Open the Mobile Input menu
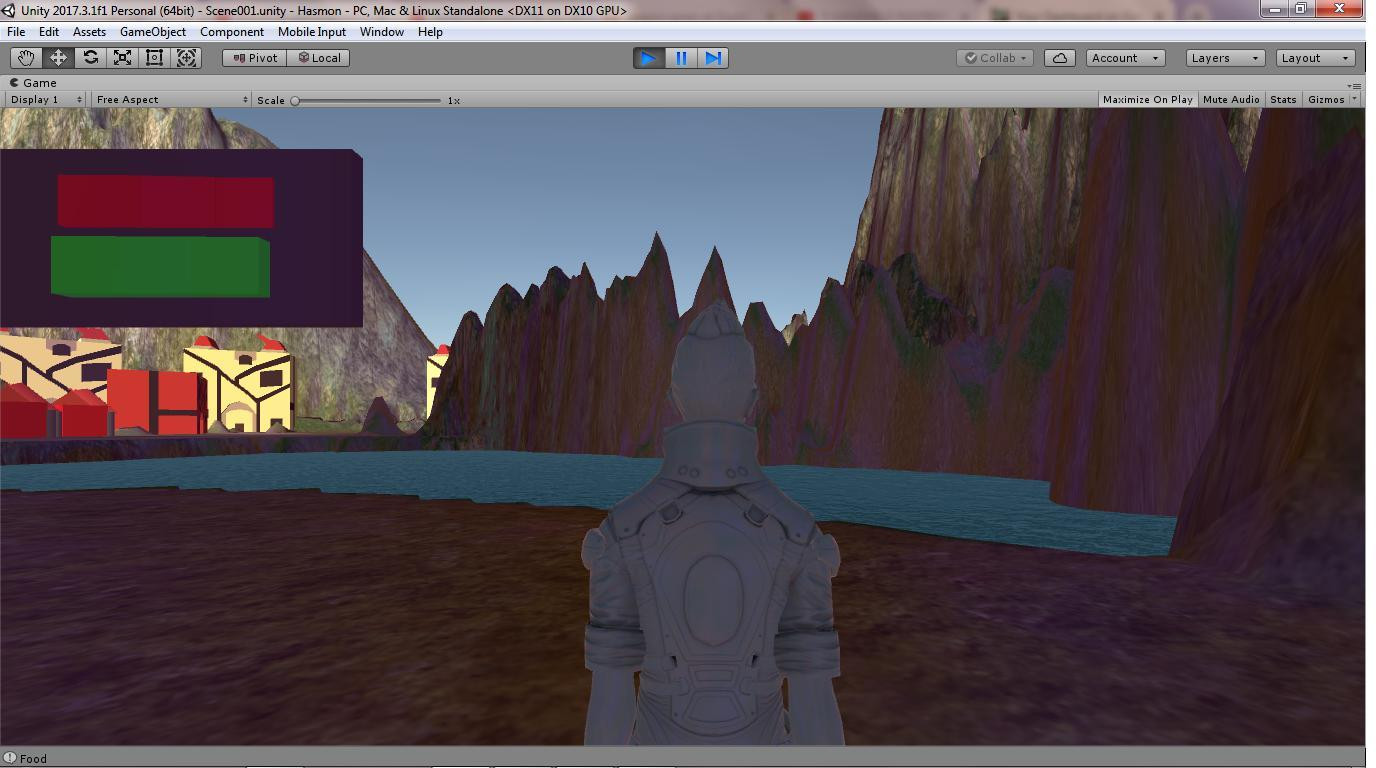This screenshot has width=1376, height=768. coord(312,32)
